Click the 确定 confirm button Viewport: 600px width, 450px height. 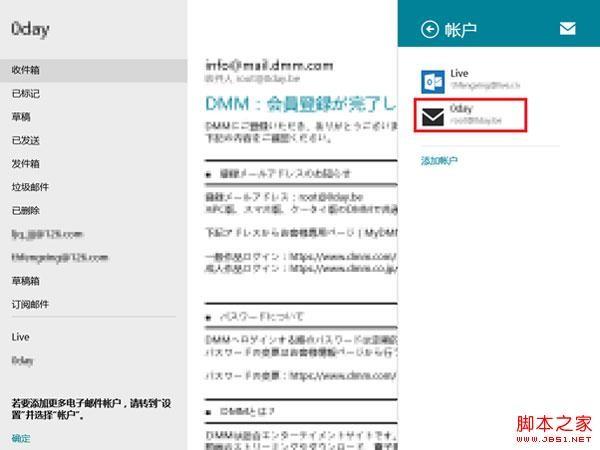coord(21,438)
